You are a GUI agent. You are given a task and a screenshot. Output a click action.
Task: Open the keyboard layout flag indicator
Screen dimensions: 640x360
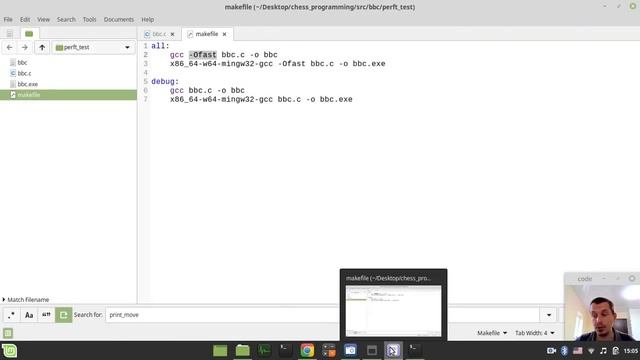(x=578, y=351)
